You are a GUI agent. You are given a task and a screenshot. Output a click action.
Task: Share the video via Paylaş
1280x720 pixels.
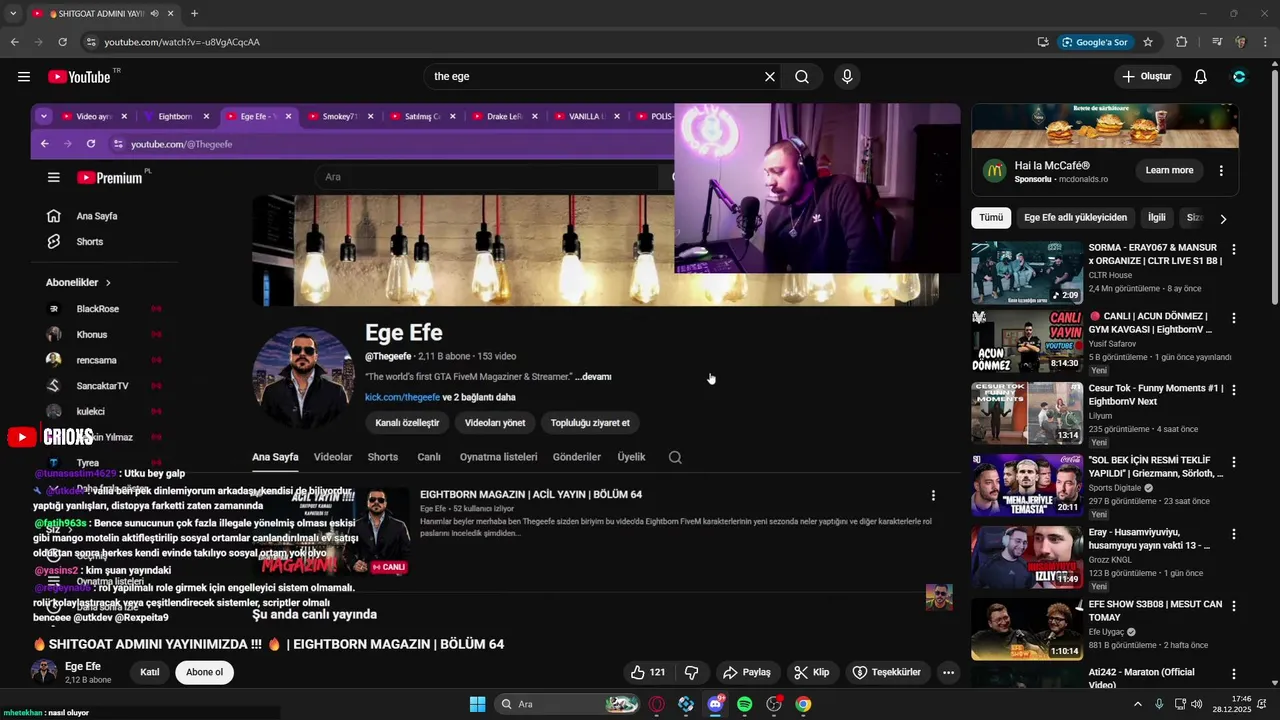(747, 672)
